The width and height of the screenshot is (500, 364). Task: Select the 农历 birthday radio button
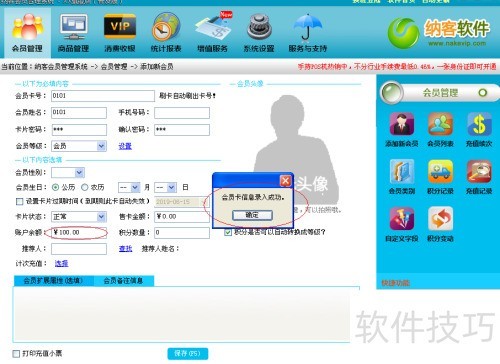coord(85,187)
